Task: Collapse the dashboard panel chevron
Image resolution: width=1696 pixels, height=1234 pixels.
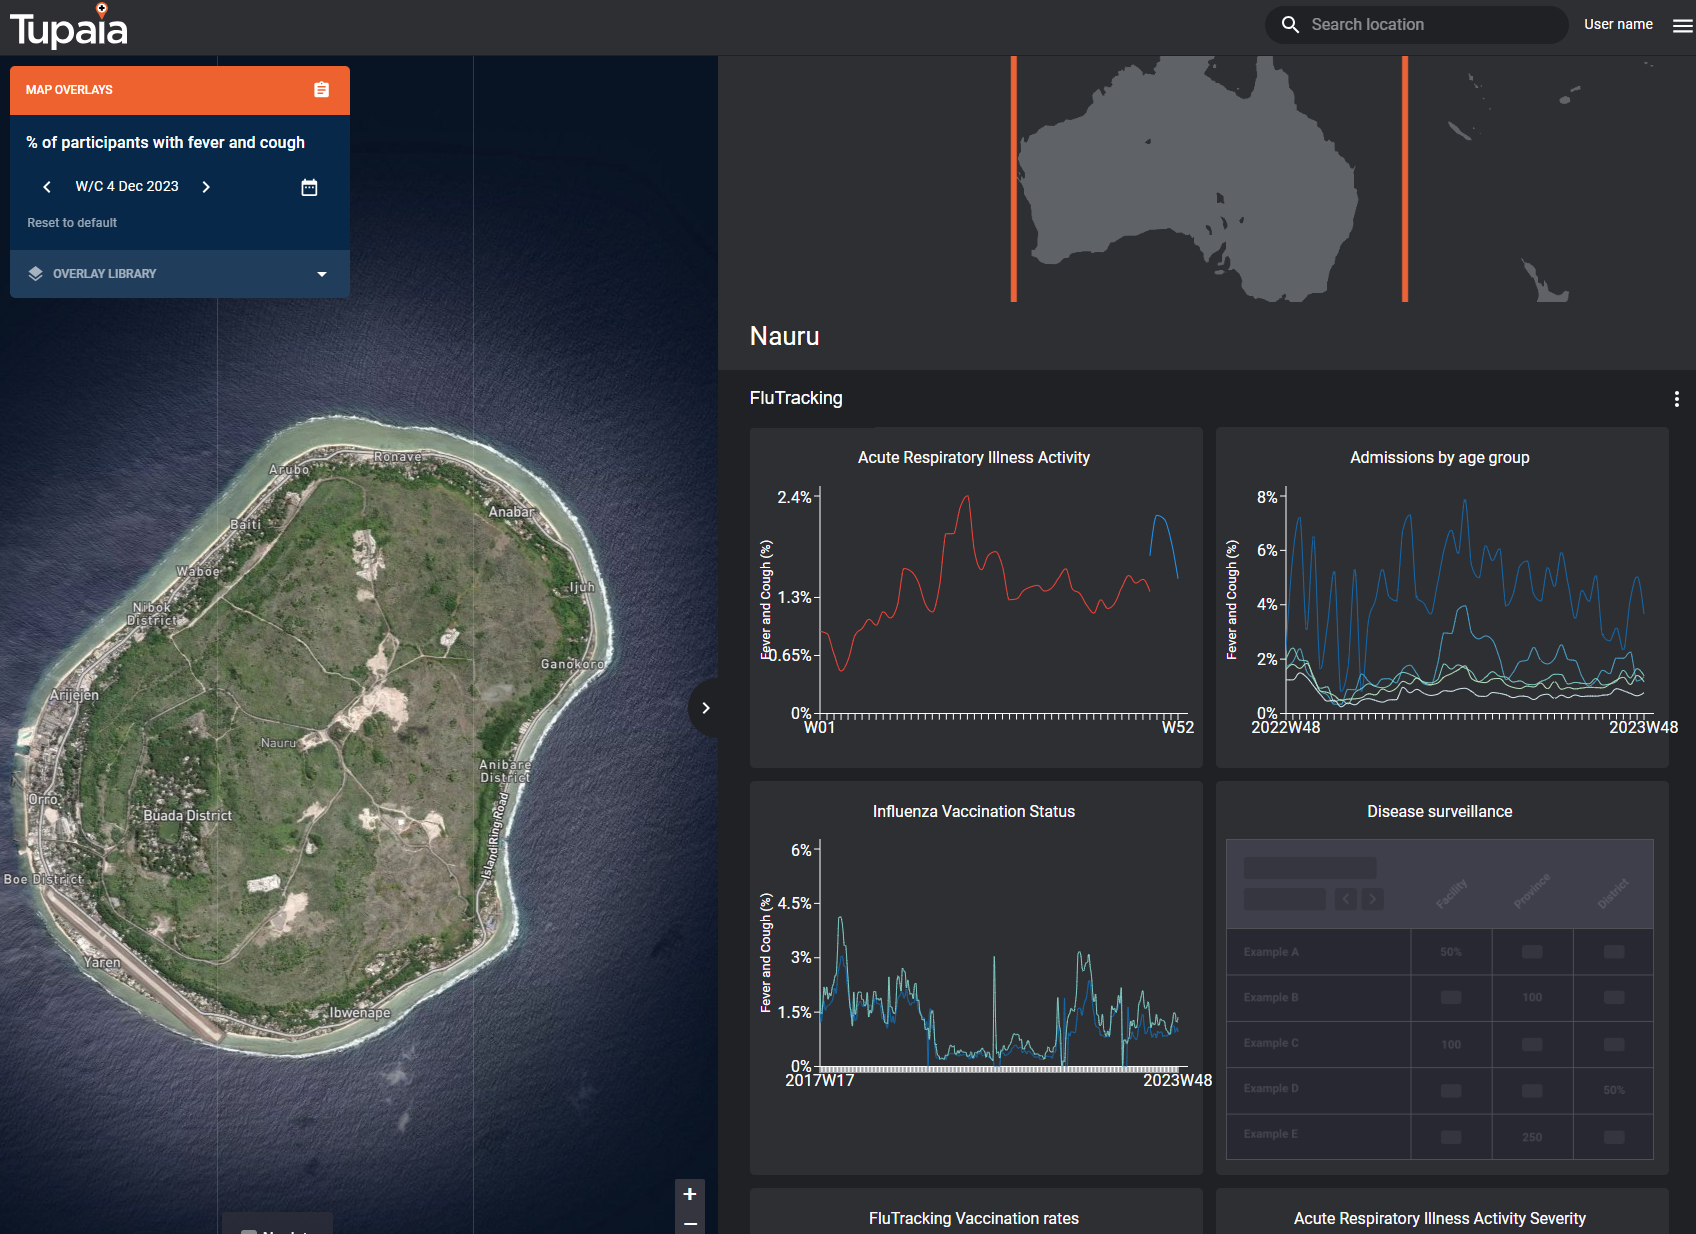Action: pos(705,708)
